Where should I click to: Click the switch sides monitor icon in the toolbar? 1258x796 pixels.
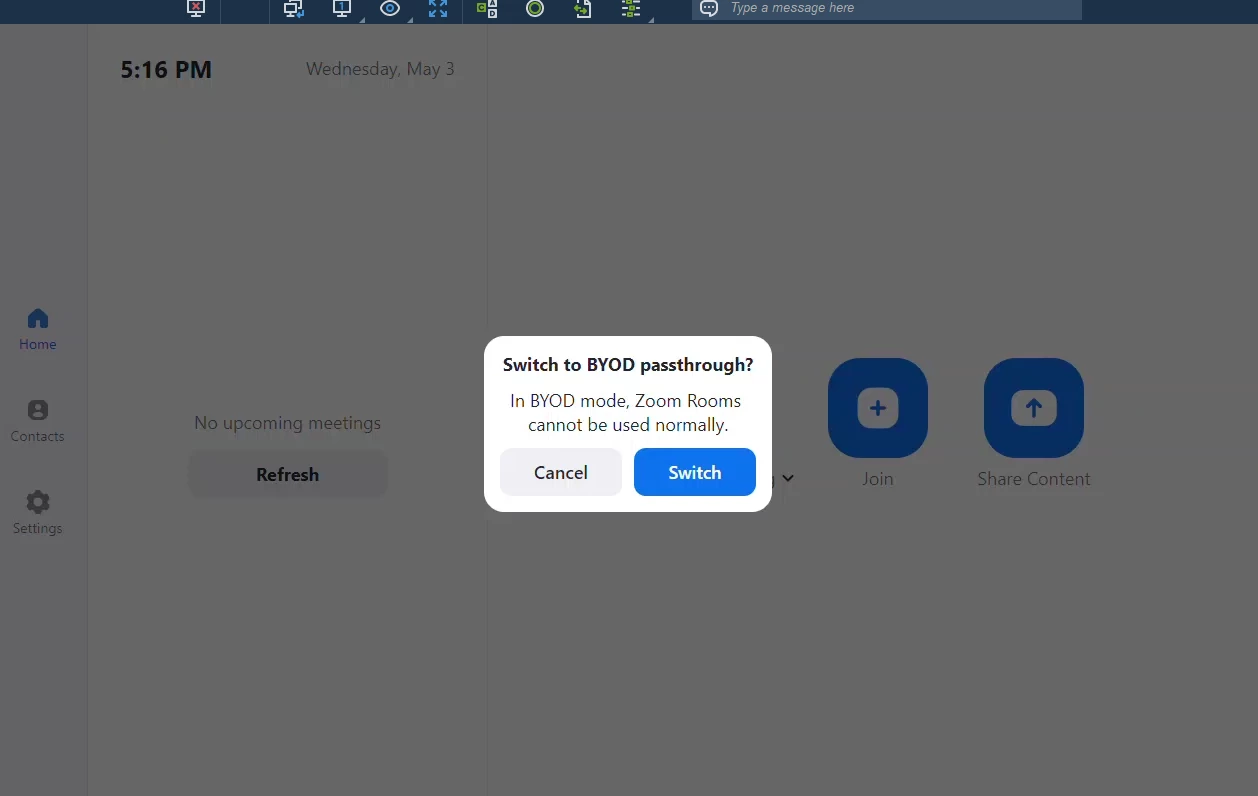pyautogui.click(x=293, y=8)
